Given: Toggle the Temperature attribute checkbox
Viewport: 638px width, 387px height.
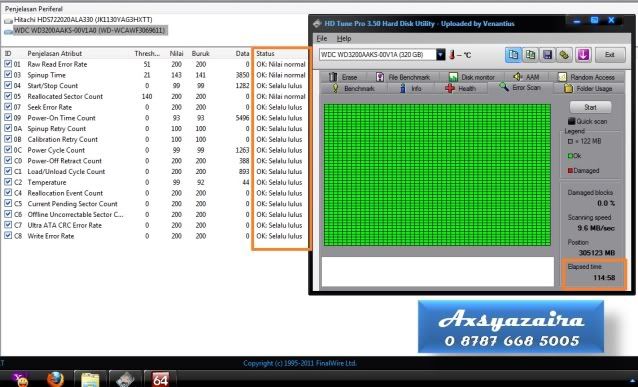Looking at the screenshot, I should tap(8, 182).
